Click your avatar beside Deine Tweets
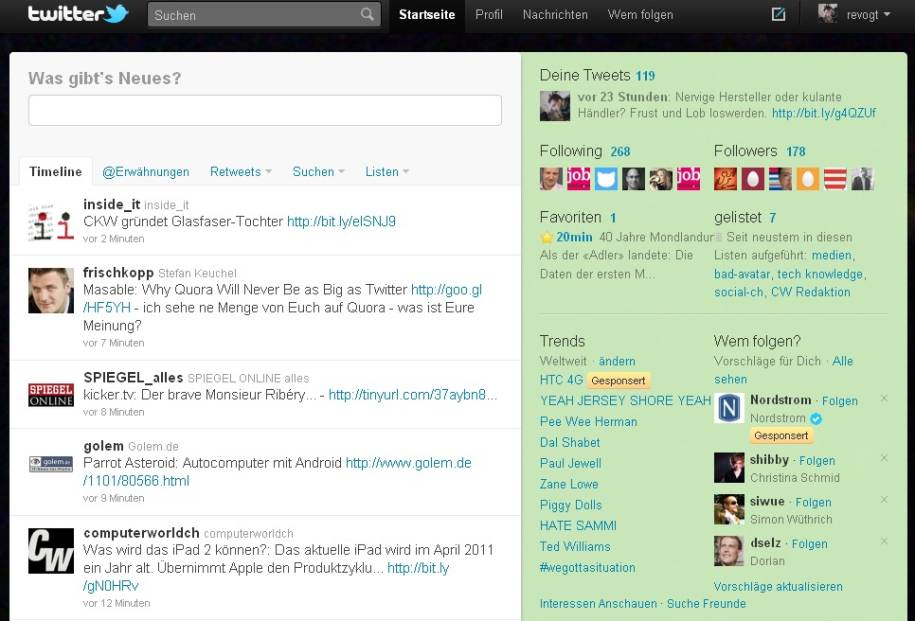This screenshot has height=621, width=915. [x=555, y=106]
